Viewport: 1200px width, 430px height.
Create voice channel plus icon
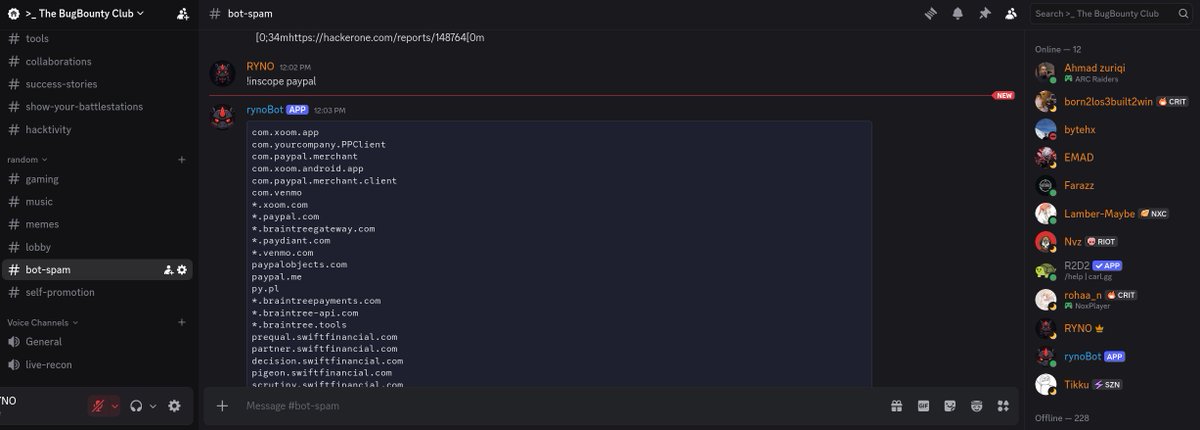(x=181, y=322)
